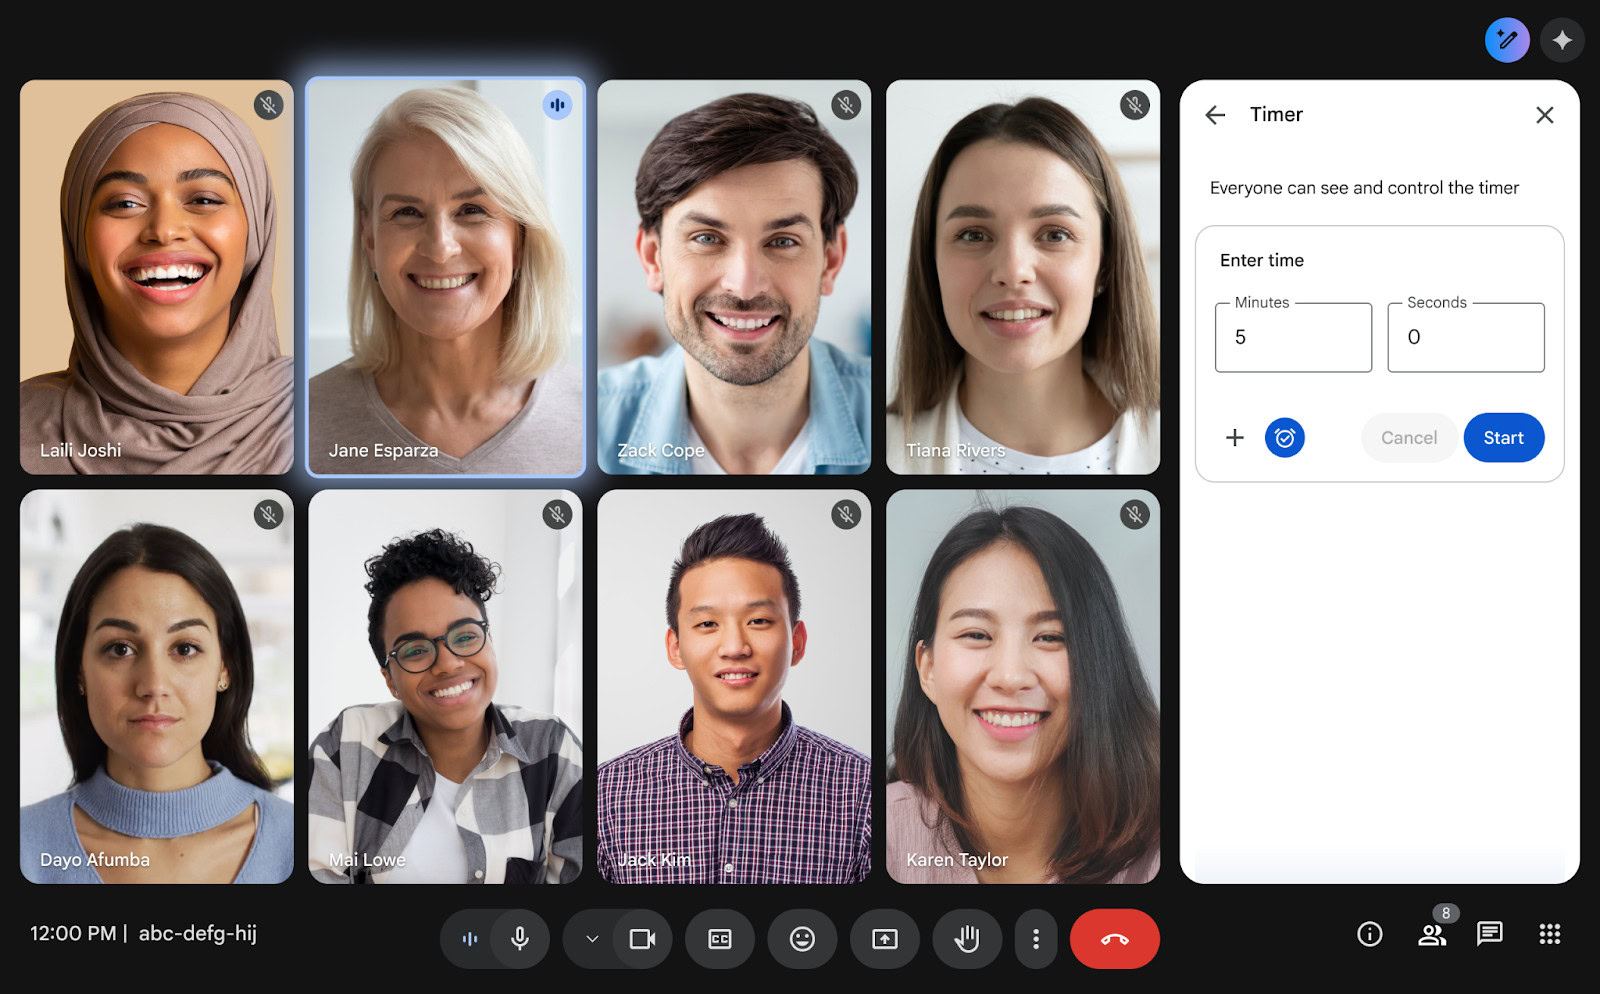Mute your microphone
The width and height of the screenshot is (1600, 994).
(520, 939)
